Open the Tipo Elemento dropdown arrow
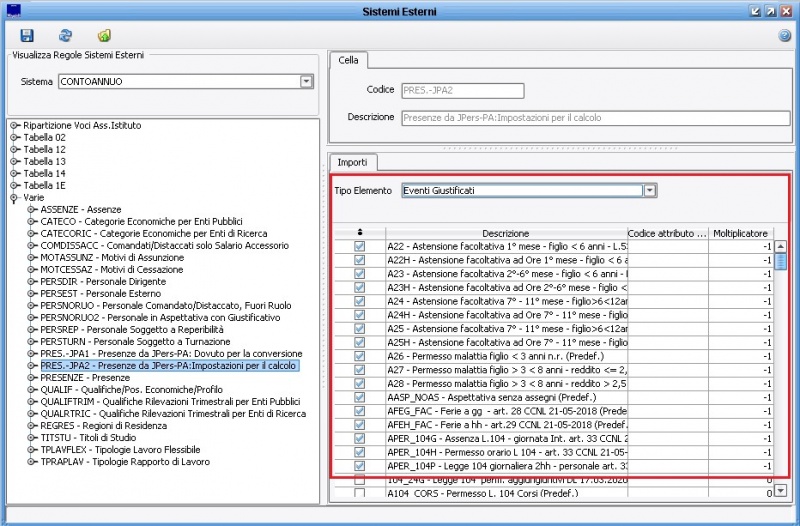Screen dimensions: 800x526 pyautogui.click(x=649, y=190)
